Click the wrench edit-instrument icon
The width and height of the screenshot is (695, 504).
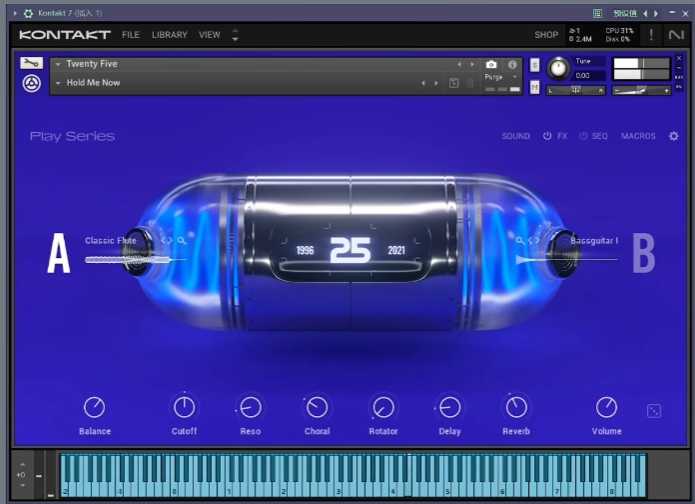click(x=31, y=63)
